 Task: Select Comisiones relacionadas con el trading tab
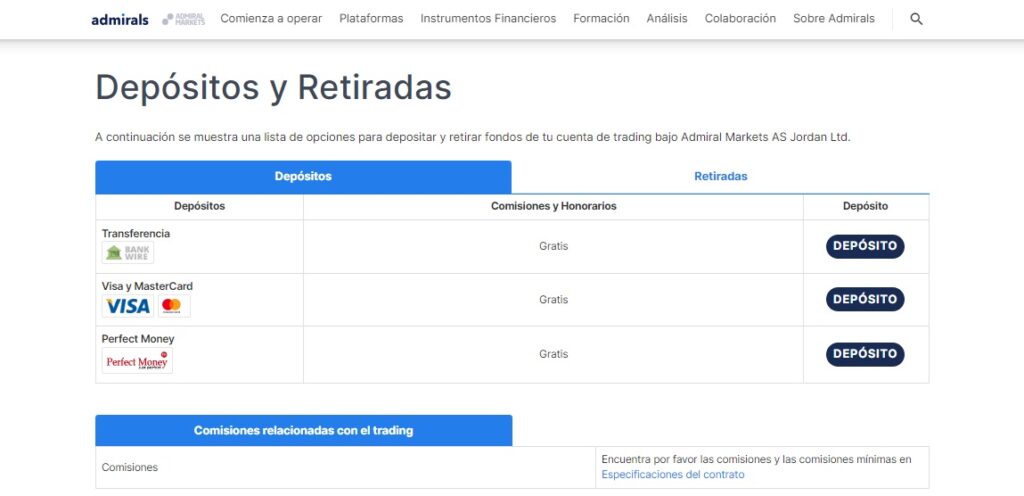[x=304, y=431]
